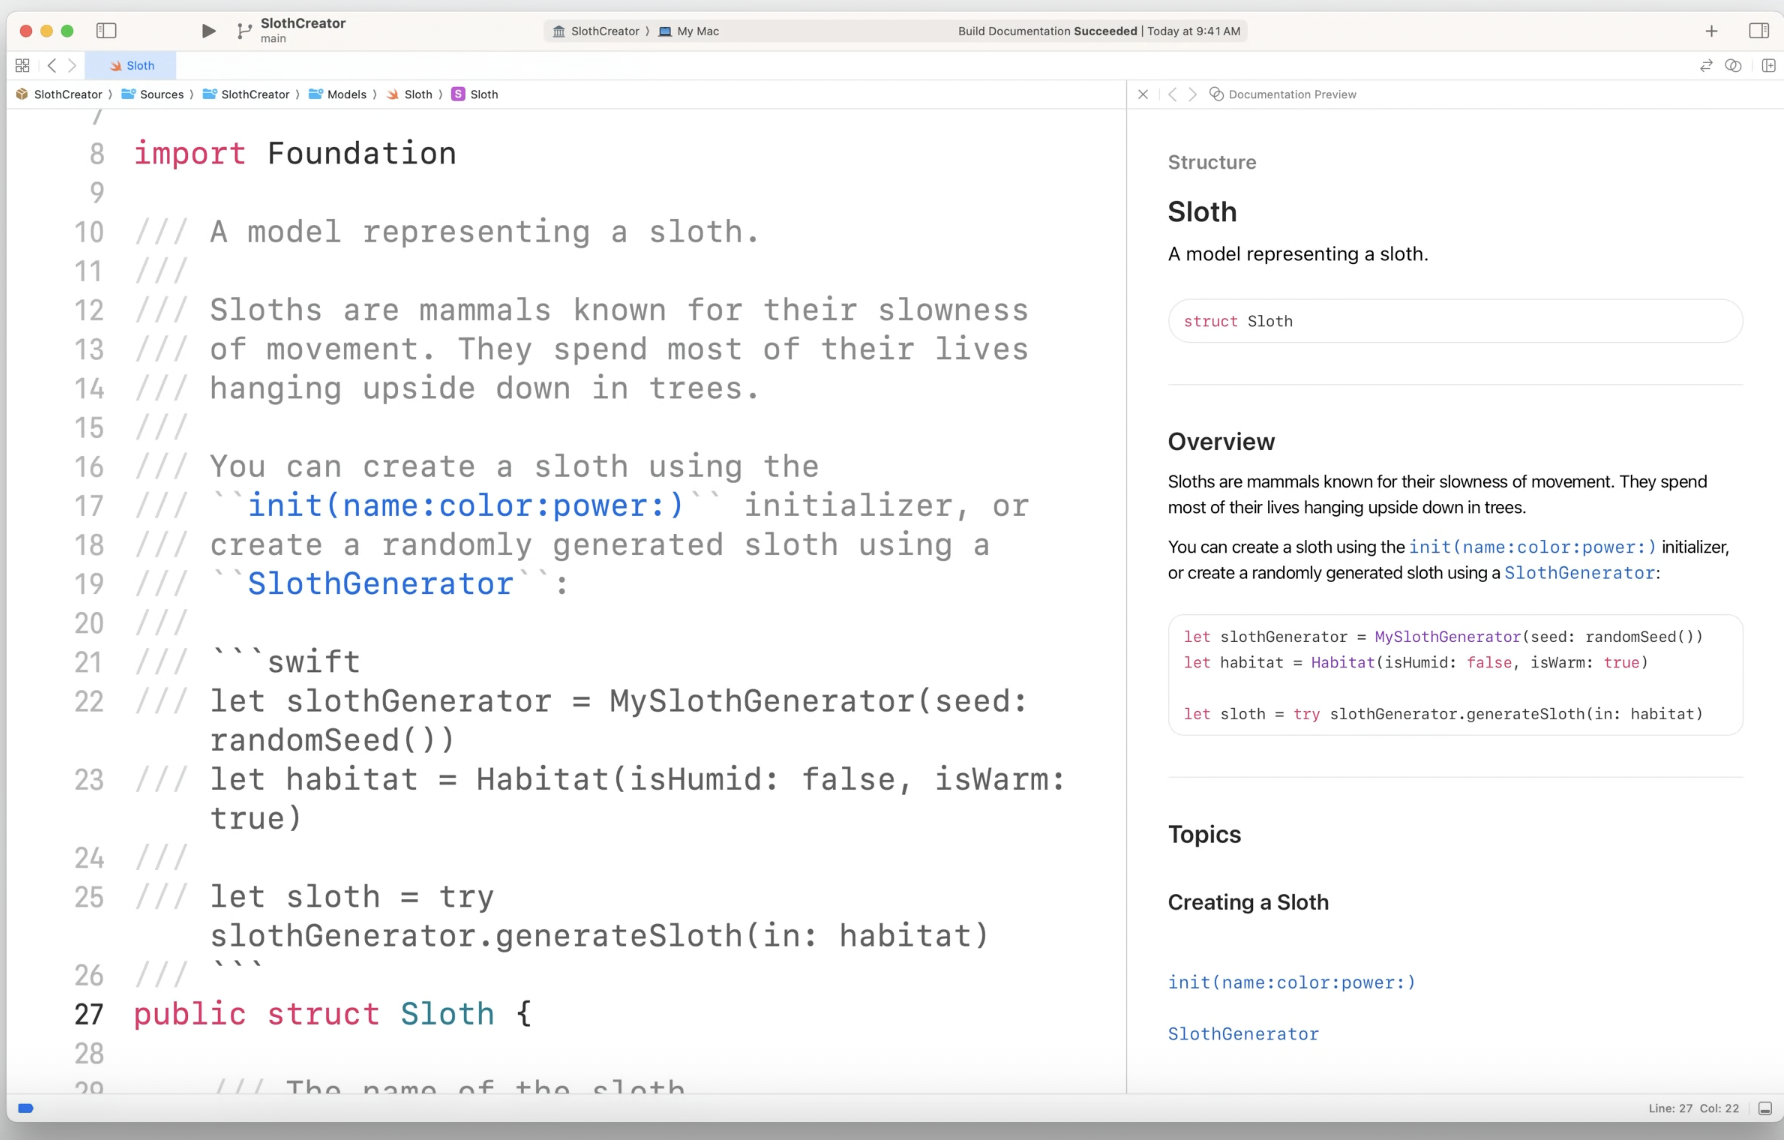Open SlothGenerator link under Topics
Image resolution: width=1784 pixels, height=1140 pixels.
(1243, 1034)
